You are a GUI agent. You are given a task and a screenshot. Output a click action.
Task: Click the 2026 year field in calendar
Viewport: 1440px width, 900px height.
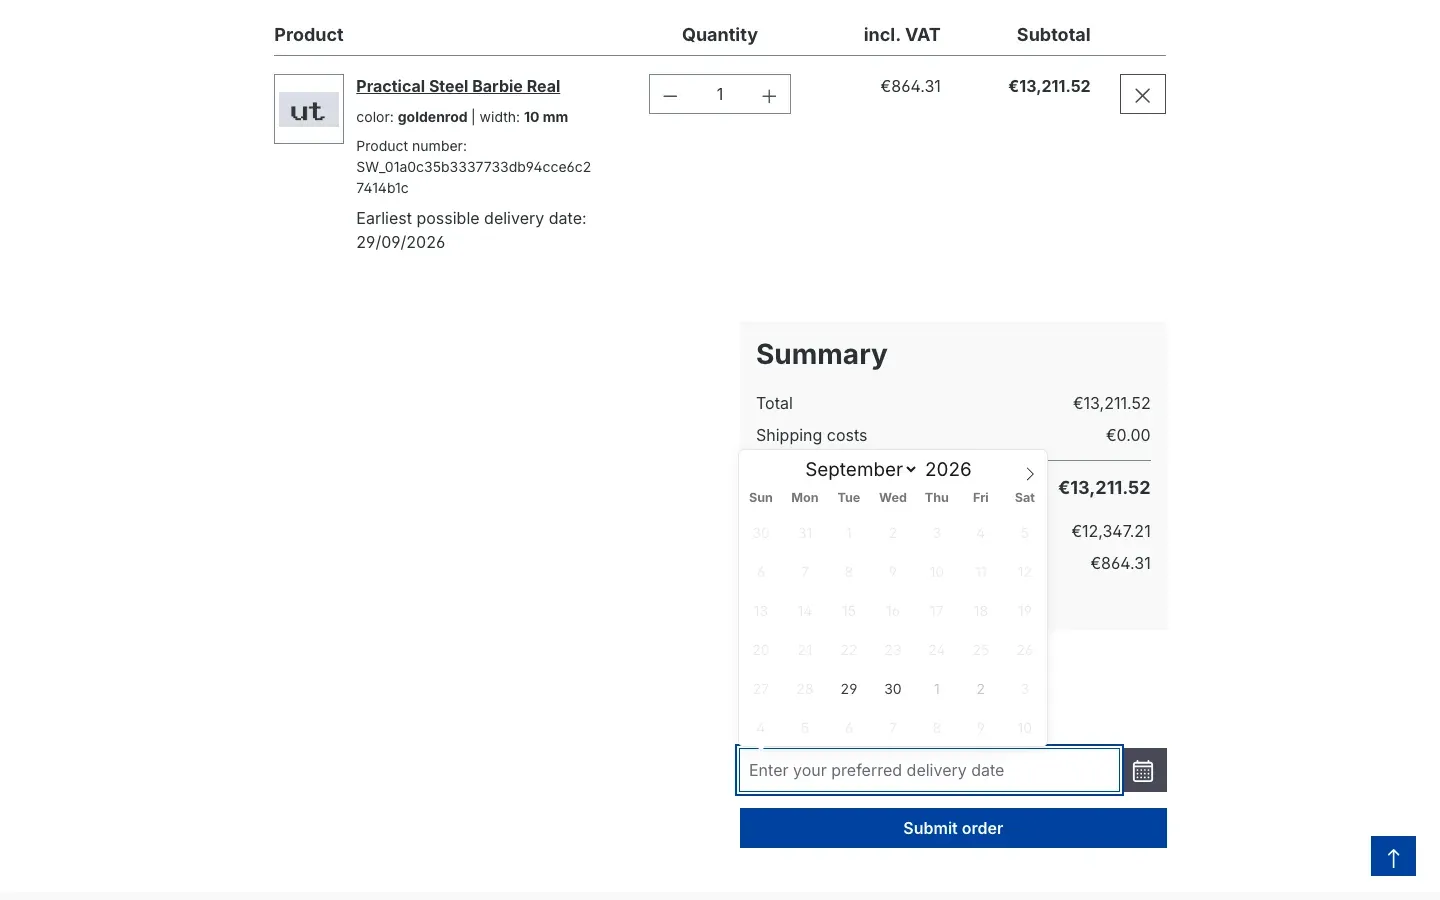click(949, 470)
